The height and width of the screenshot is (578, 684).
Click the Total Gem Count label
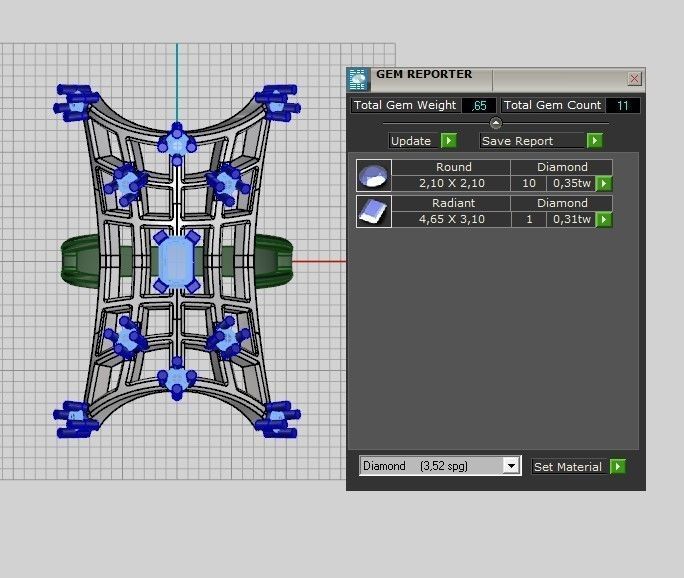tap(552, 106)
